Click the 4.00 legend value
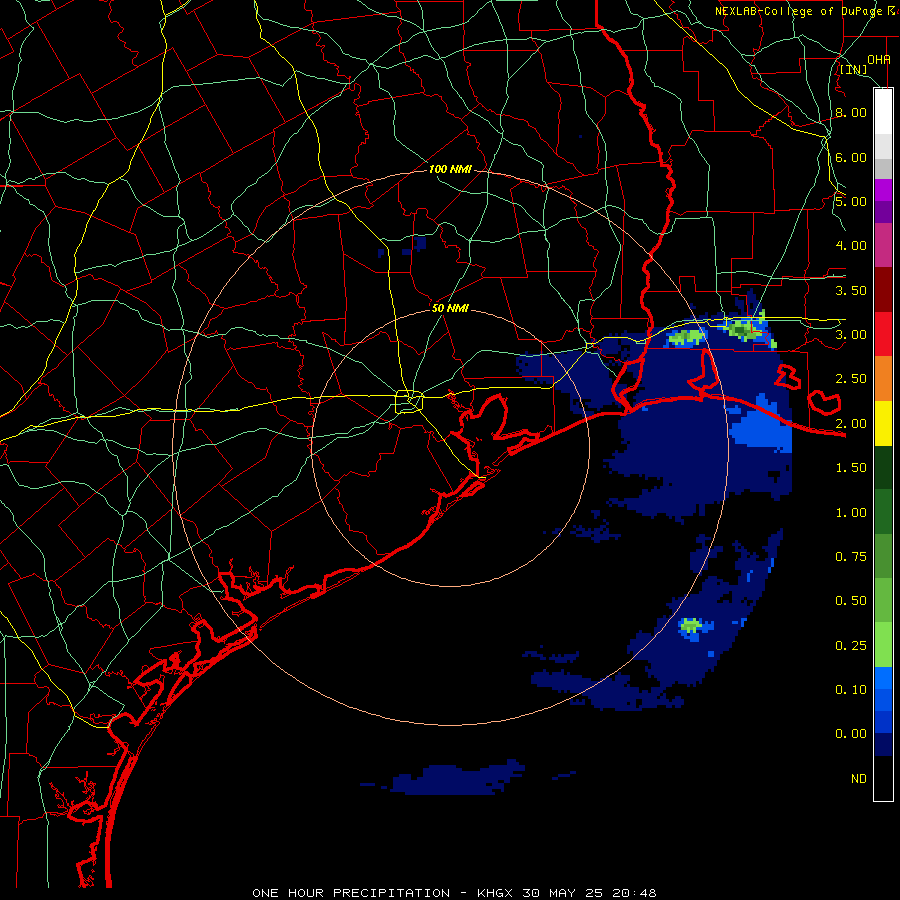The image size is (900, 900). tap(851, 246)
